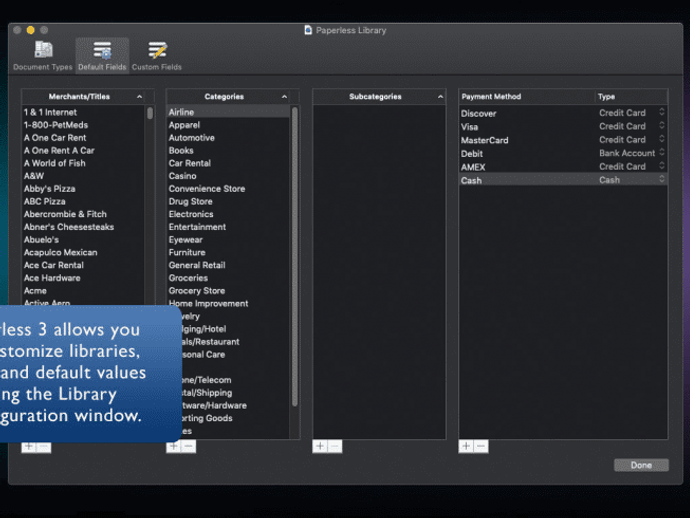
Task: Click the Merchants list scrollbar
Action: [x=150, y=113]
